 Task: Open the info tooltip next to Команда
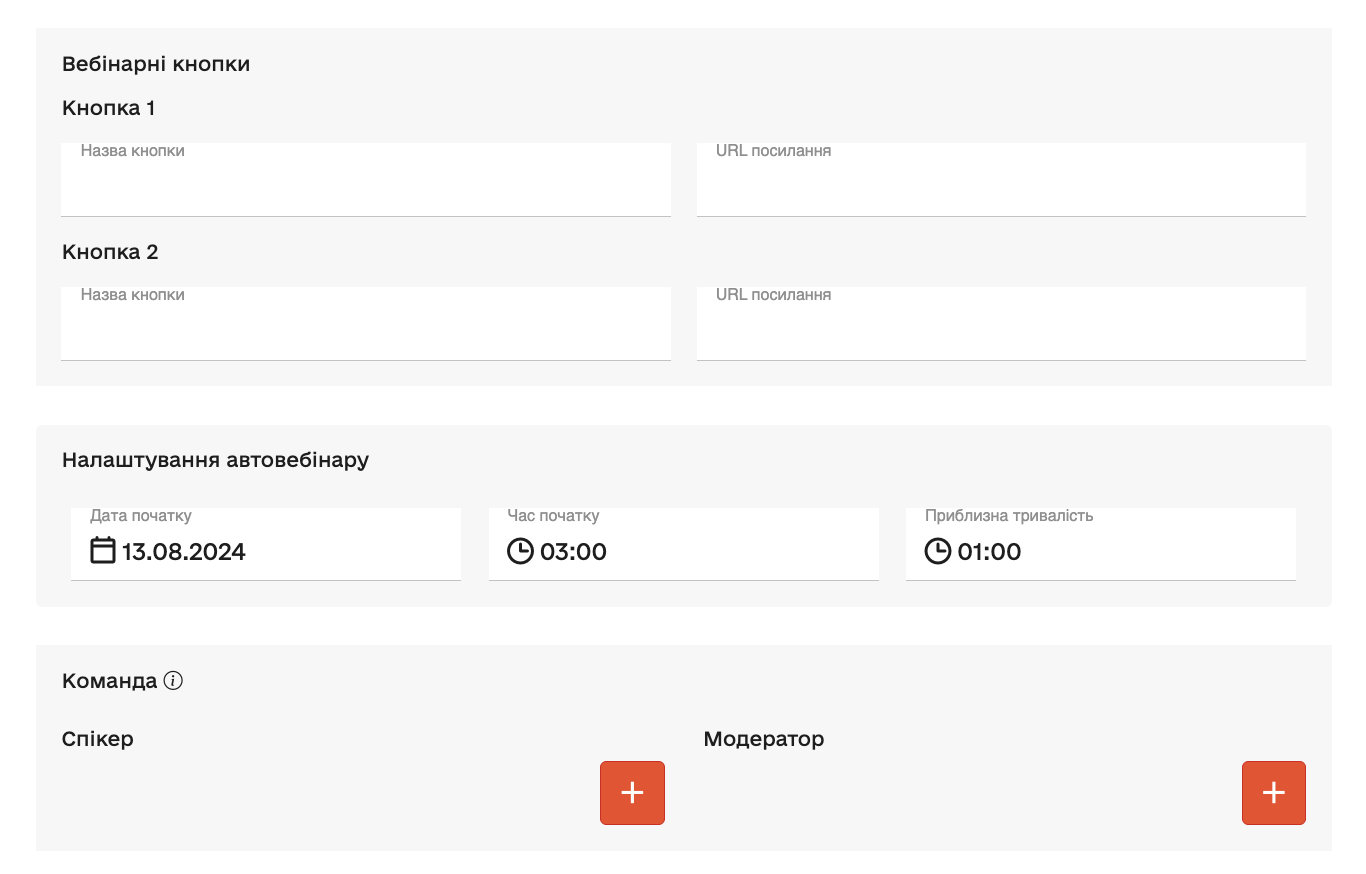tap(173, 681)
